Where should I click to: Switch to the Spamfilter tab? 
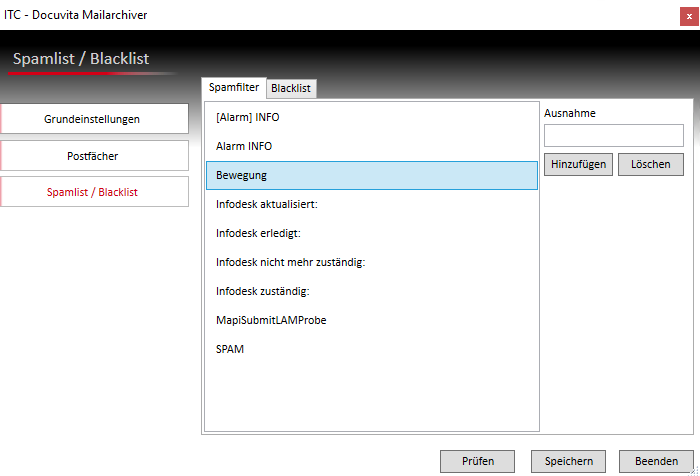[x=234, y=88]
